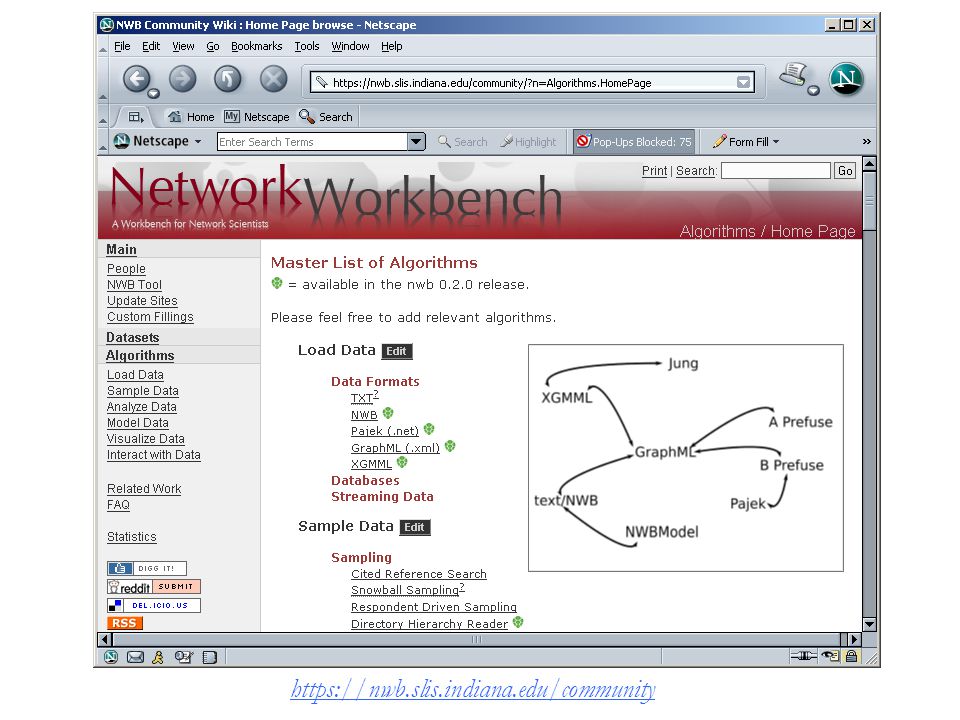Open the Netscape toolbar brand dropdown
The width and height of the screenshot is (960, 720).
(x=198, y=141)
